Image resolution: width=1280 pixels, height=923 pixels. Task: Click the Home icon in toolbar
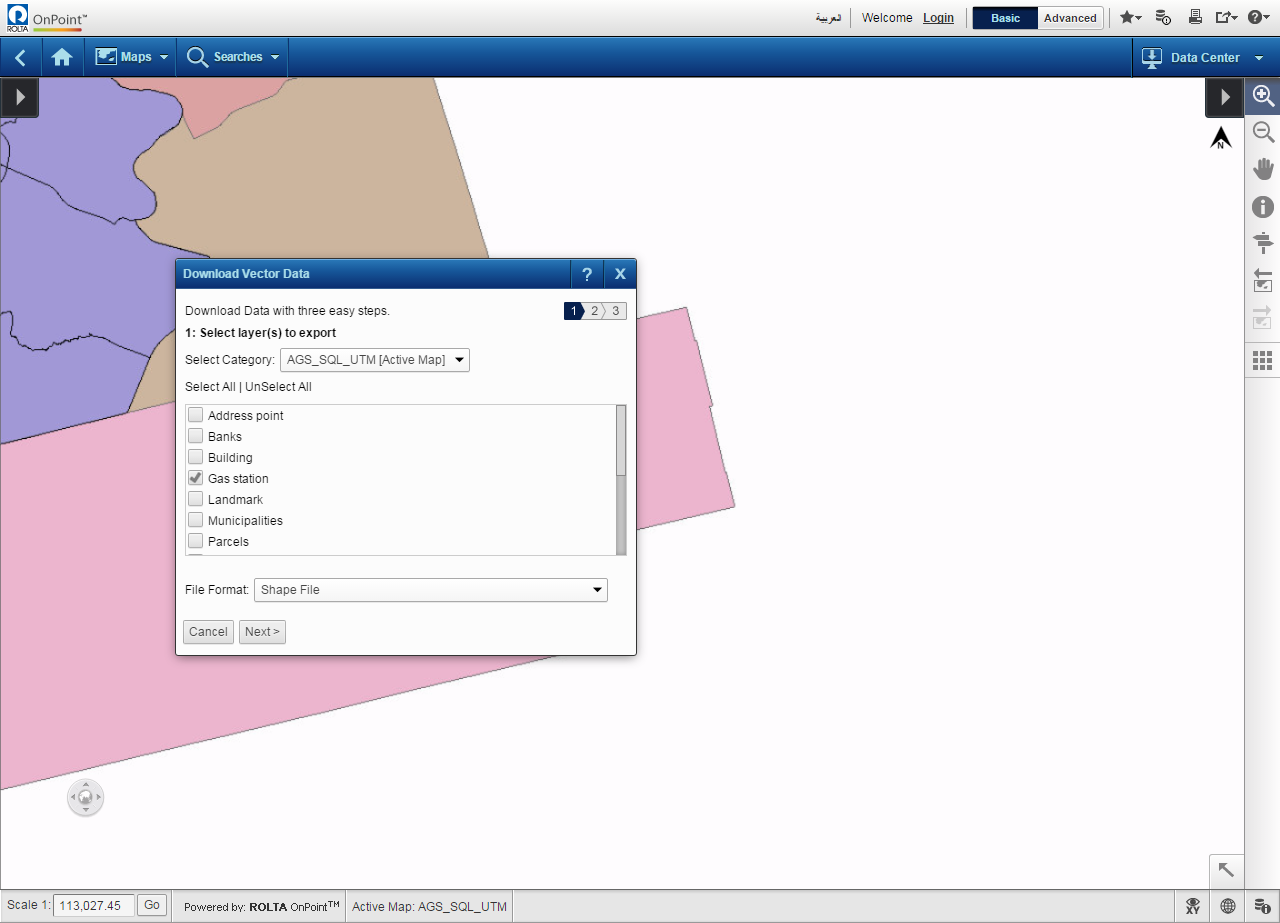coord(62,57)
